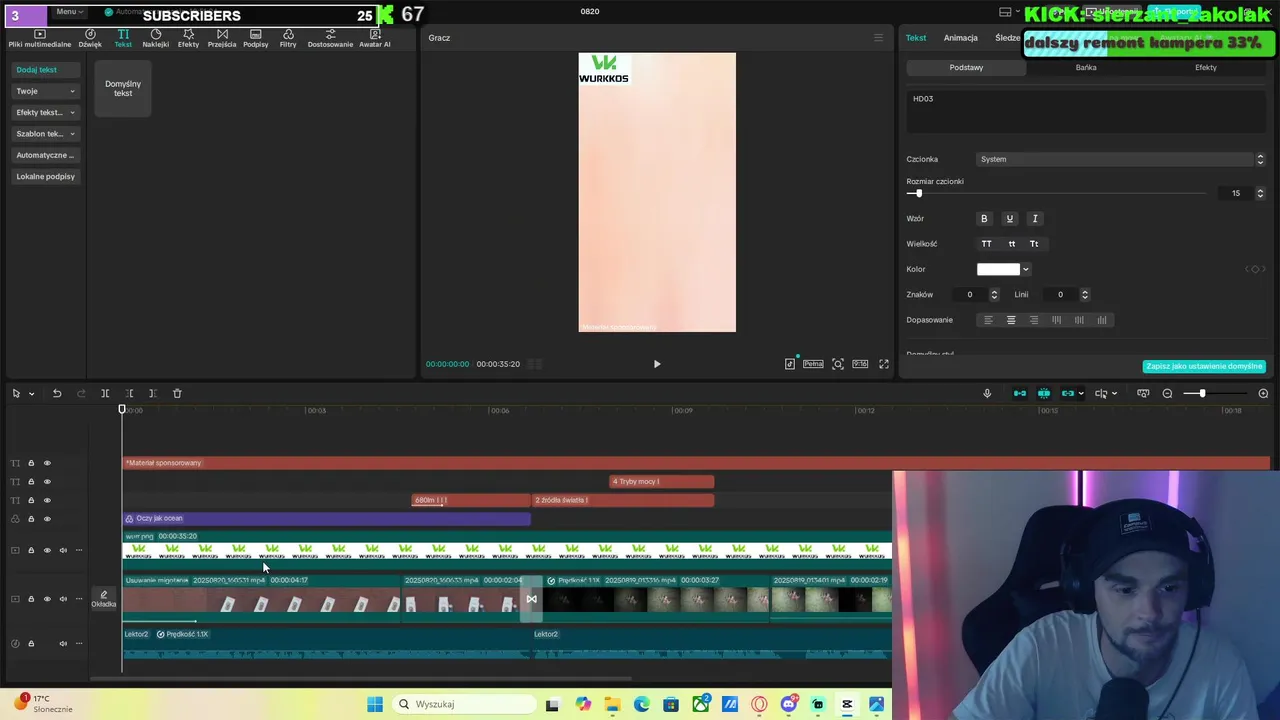Screen dimensions: 1280x720
Task: Open the Filtry filters library
Action: (288, 38)
